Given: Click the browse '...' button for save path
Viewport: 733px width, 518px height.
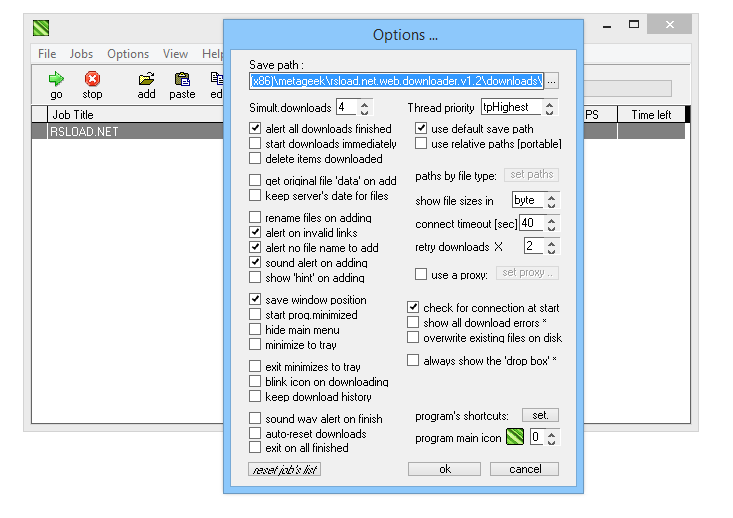Looking at the screenshot, I should (x=552, y=81).
